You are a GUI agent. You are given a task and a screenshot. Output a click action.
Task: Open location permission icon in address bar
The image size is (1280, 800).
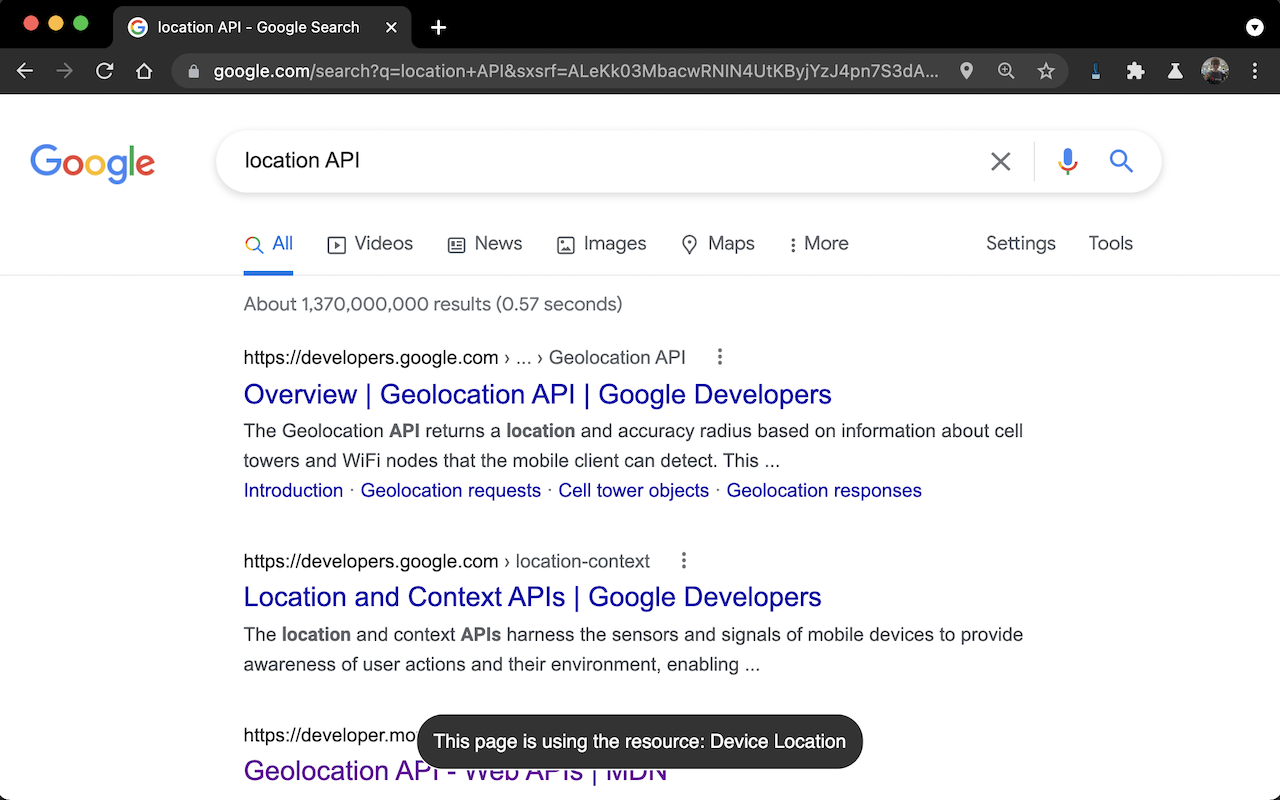point(966,71)
